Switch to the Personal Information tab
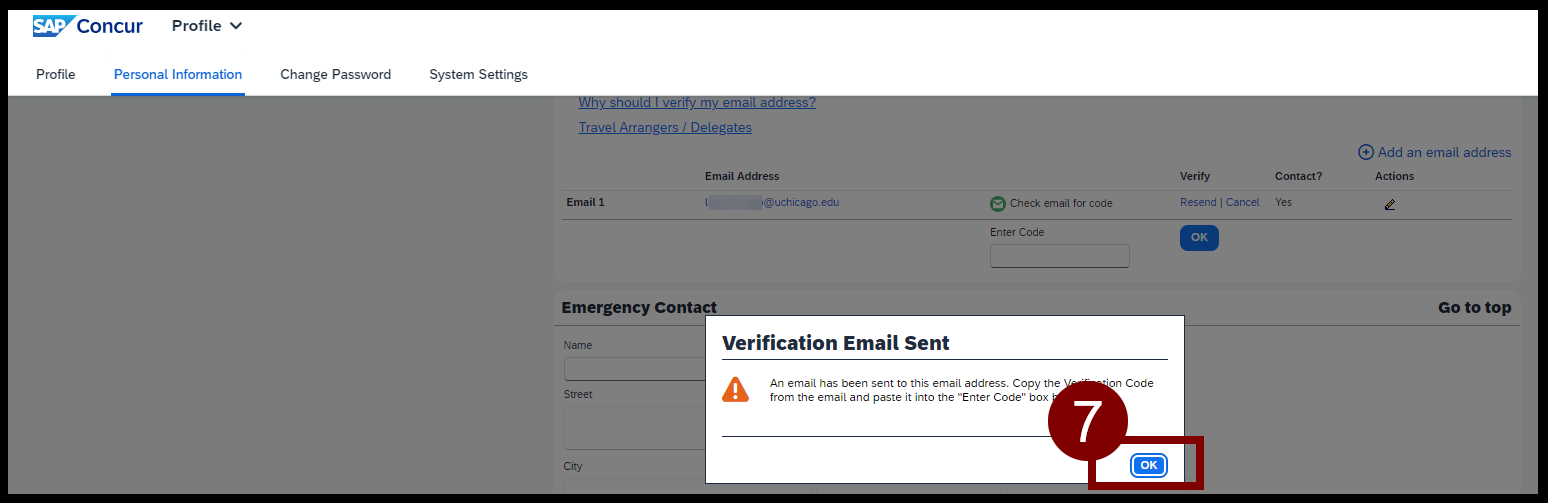Viewport: 1548px width, 503px height. click(x=178, y=74)
